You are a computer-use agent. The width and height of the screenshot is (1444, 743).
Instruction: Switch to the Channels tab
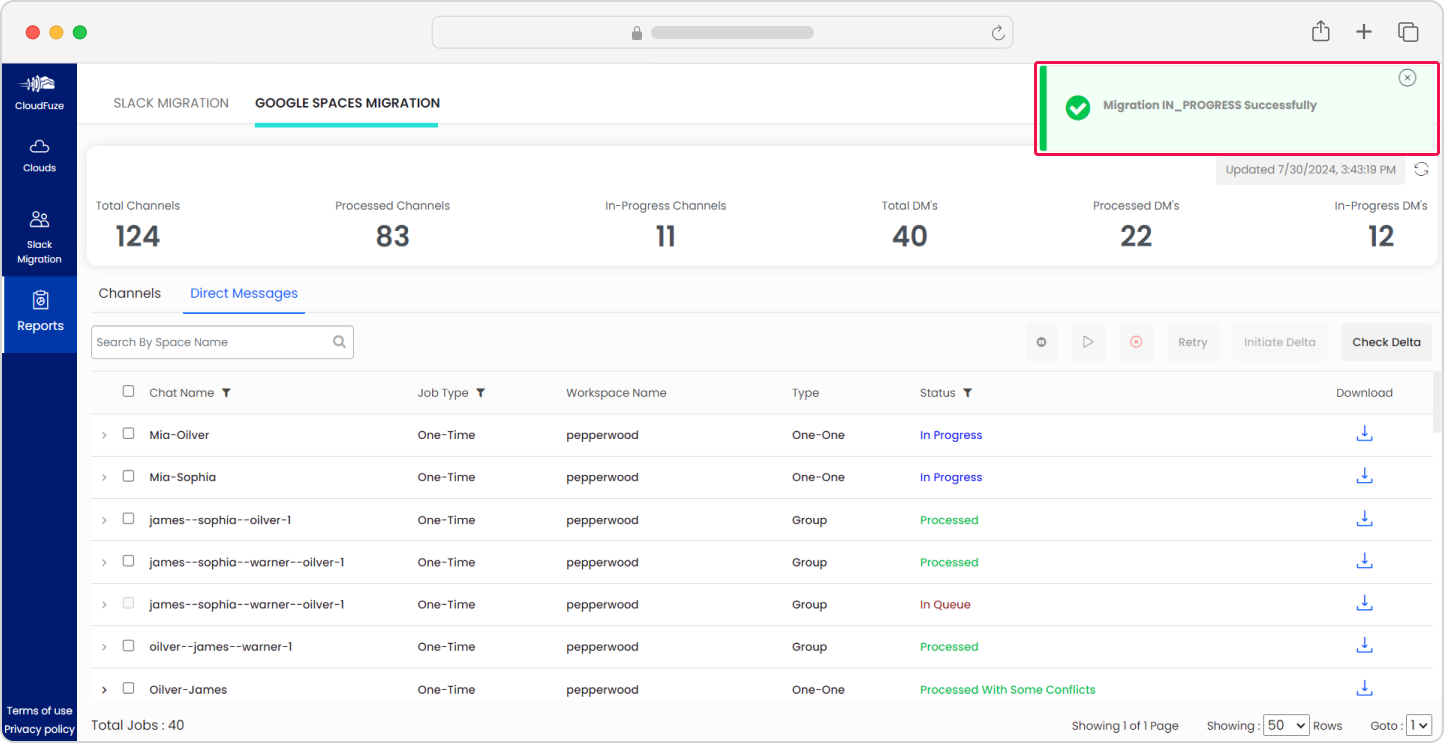point(130,293)
